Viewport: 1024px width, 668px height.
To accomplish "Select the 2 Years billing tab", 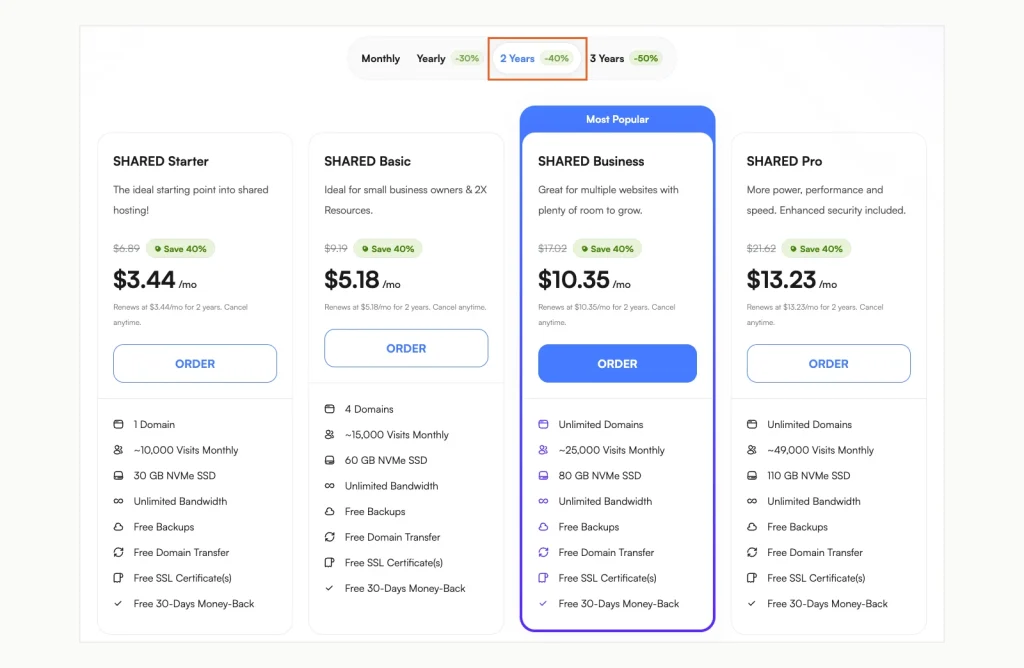I will tap(535, 59).
